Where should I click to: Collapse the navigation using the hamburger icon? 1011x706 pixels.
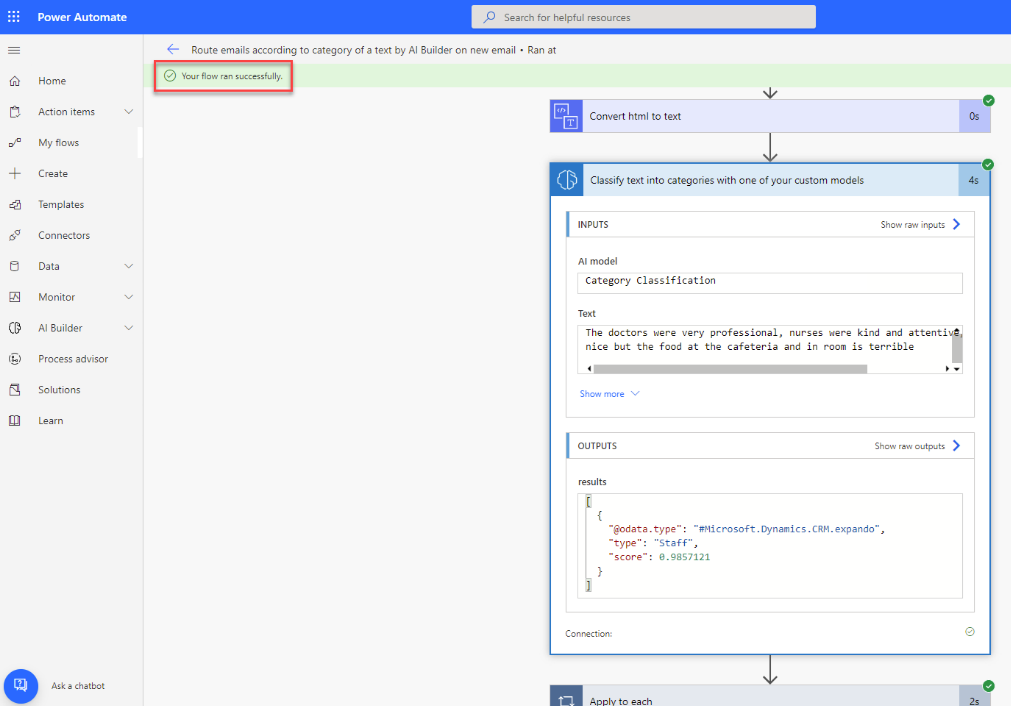coord(14,50)
